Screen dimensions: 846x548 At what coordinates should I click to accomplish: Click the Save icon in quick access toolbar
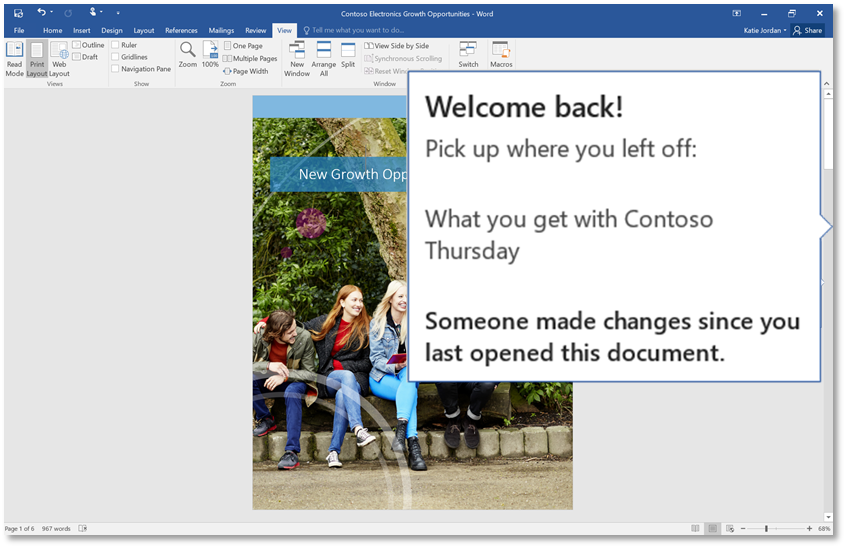pos(18,13)
